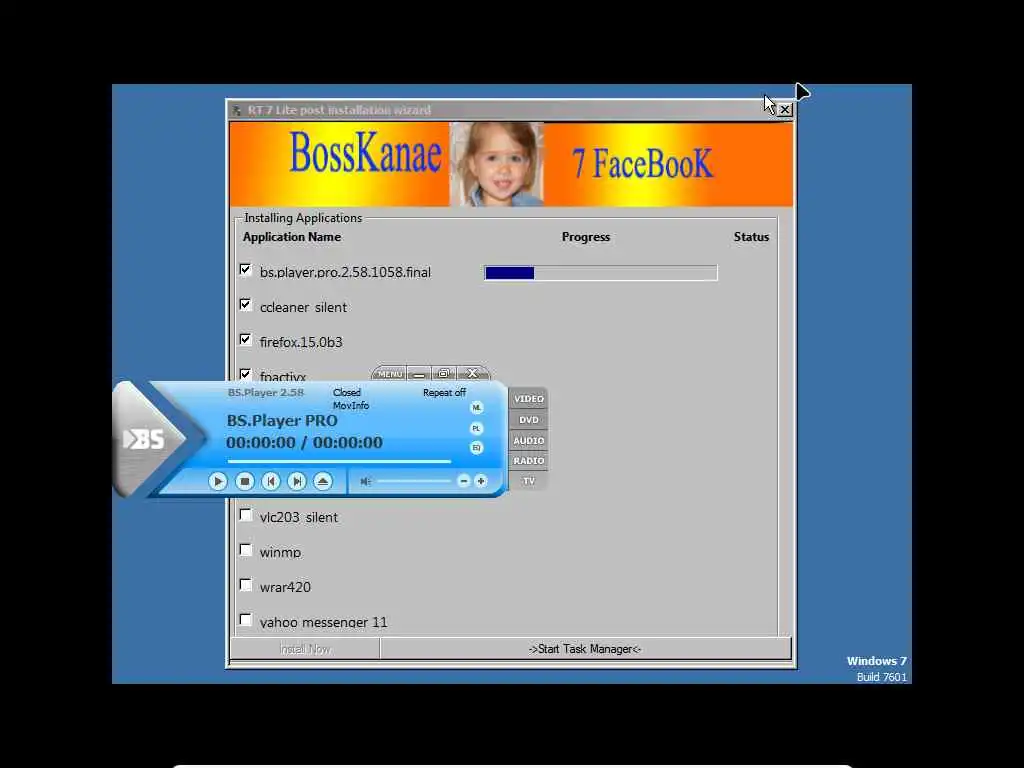The height and width of the screenshot is (768, 1024).
Task: Check the vlc203 silent checkbox
Action: coord(246,515)
